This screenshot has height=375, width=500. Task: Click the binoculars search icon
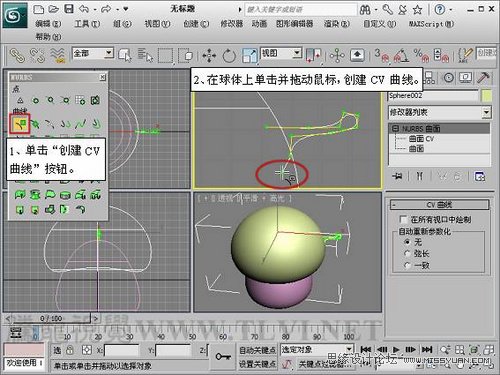(365, 10)
